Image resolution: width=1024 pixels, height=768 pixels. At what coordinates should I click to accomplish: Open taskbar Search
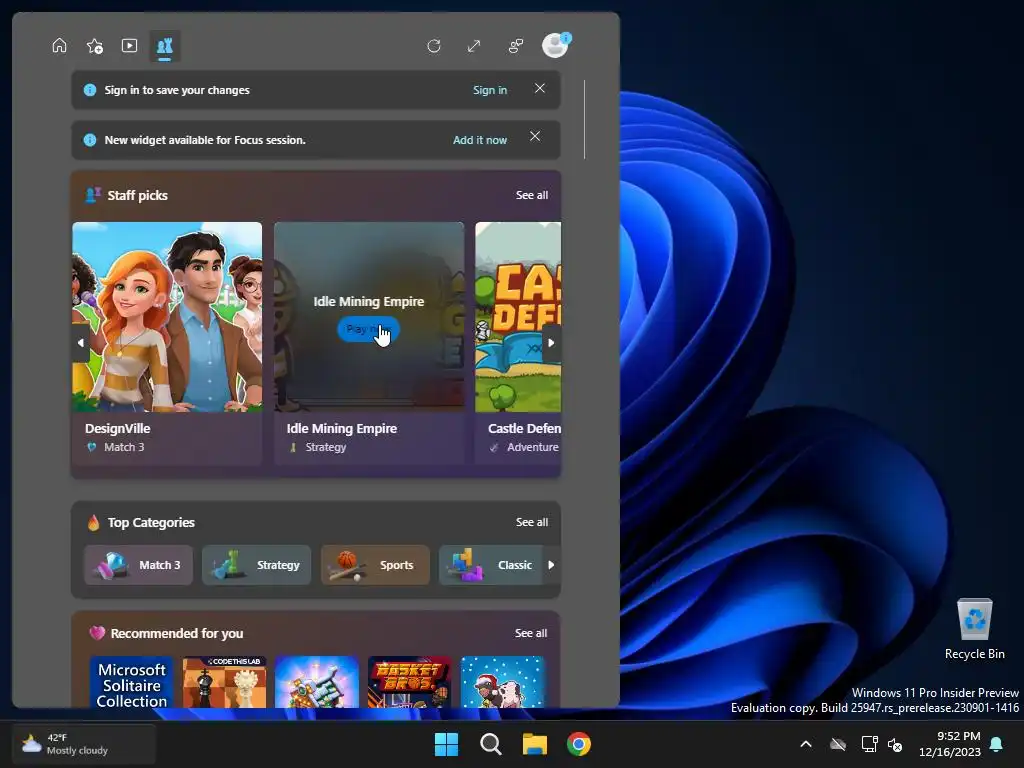pos(490,744)
